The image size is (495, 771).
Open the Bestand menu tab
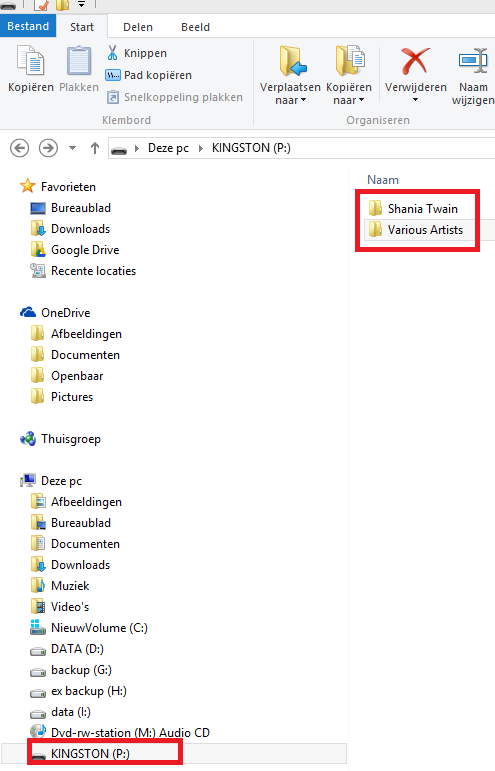(x=28, y=26)
